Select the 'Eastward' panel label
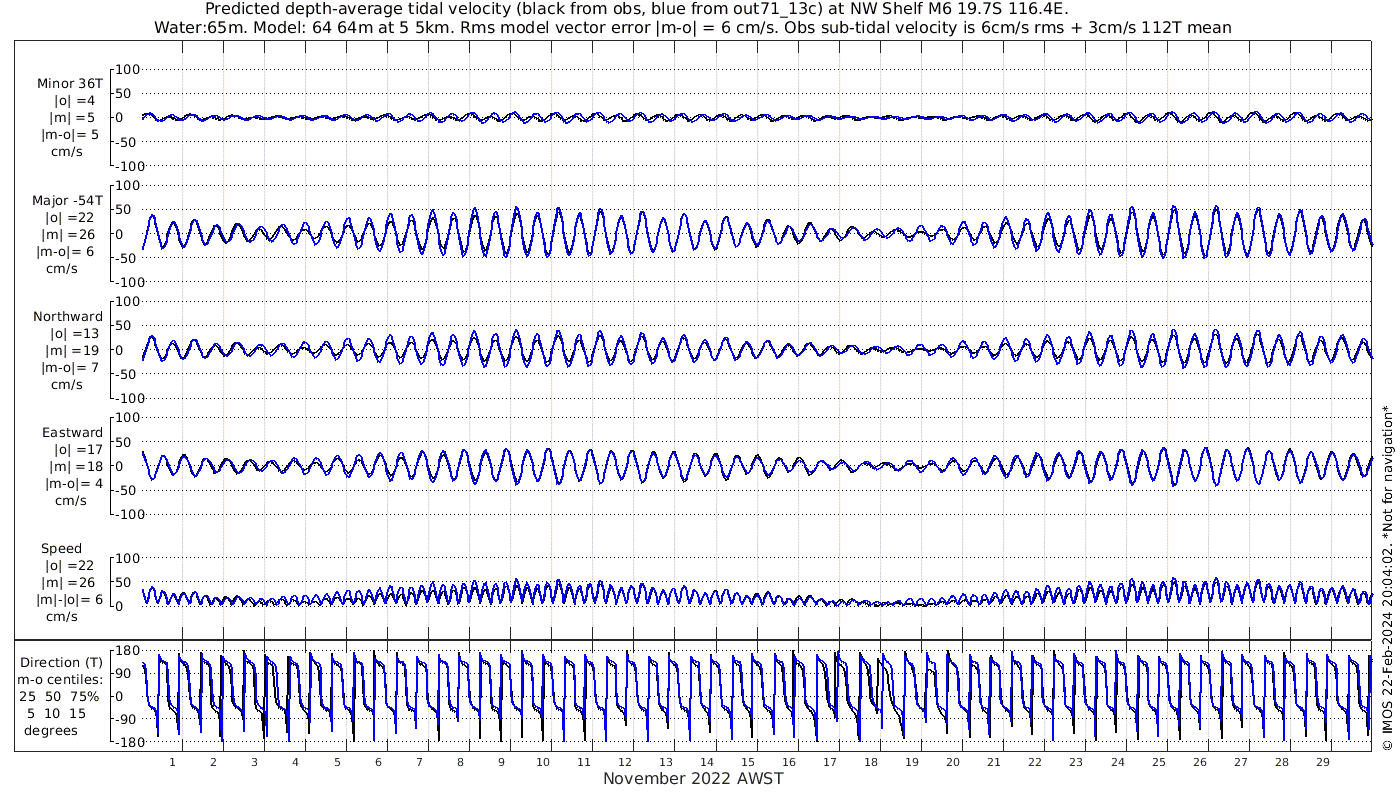The image size is (1400, 800). tap(72, 433)
